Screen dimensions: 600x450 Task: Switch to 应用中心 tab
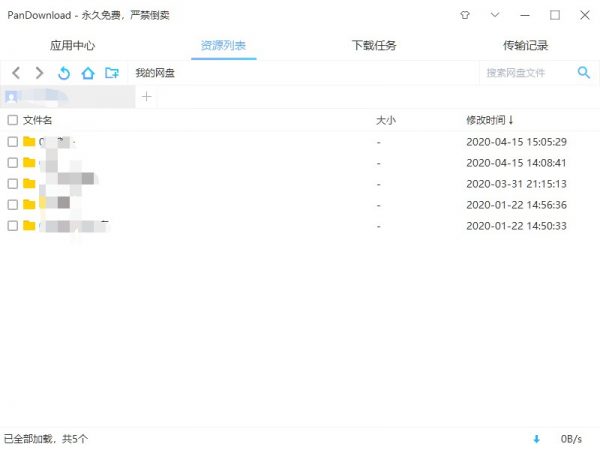tap(72, 46)
